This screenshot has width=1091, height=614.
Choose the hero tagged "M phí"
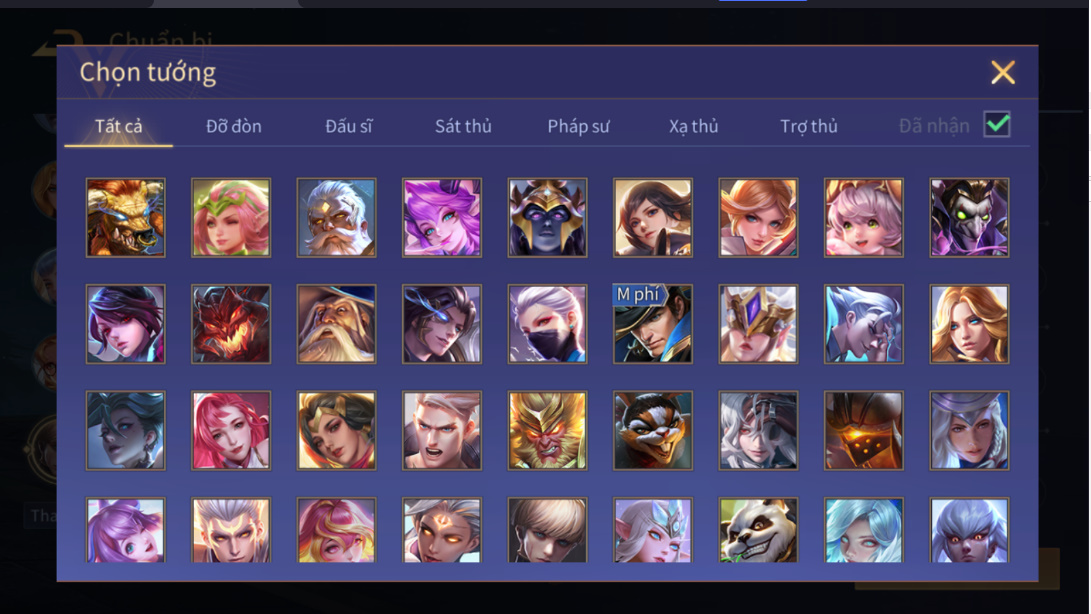coord(653,324)
